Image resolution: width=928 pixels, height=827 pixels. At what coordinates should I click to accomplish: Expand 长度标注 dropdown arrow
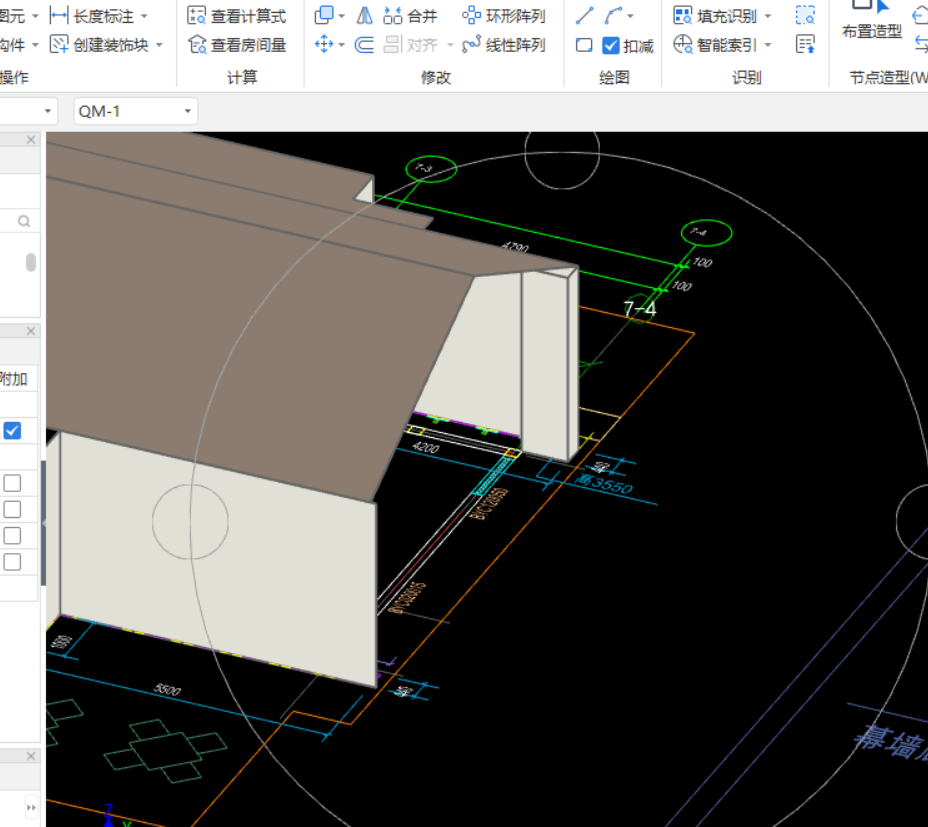pyautogui.click(x=144, y=17)
